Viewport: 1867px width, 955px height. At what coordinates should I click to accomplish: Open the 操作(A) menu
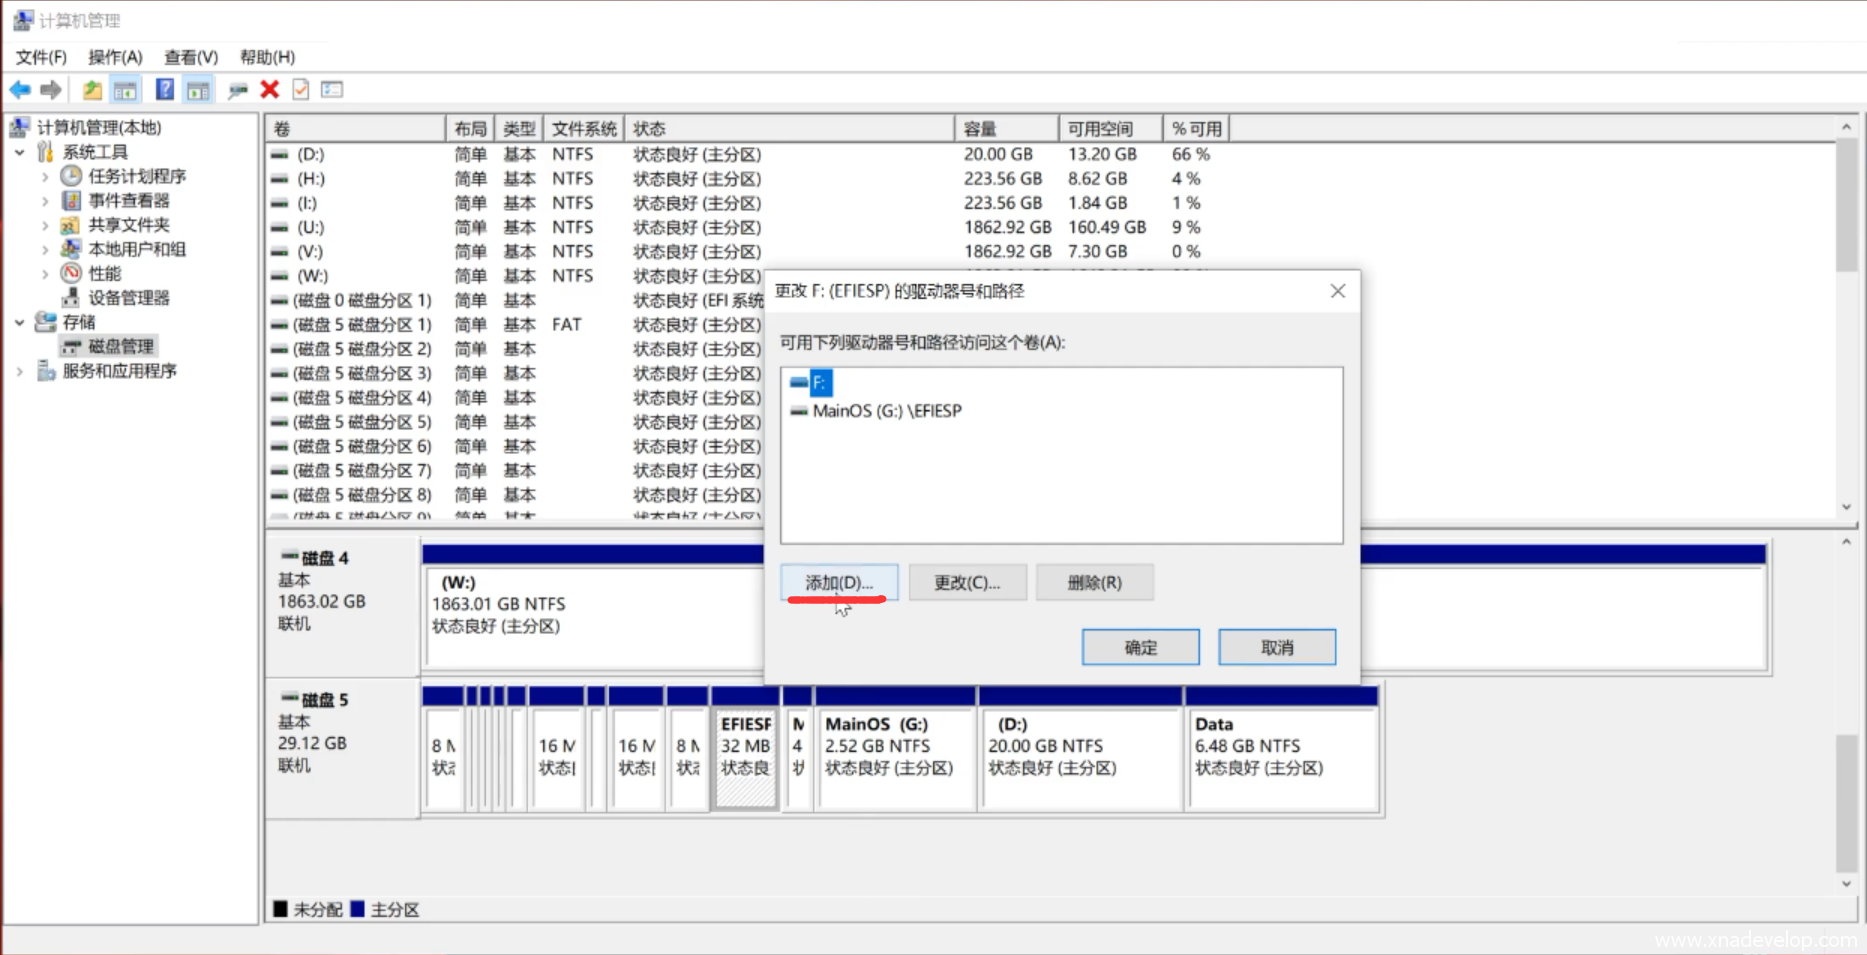pos(115,57)
